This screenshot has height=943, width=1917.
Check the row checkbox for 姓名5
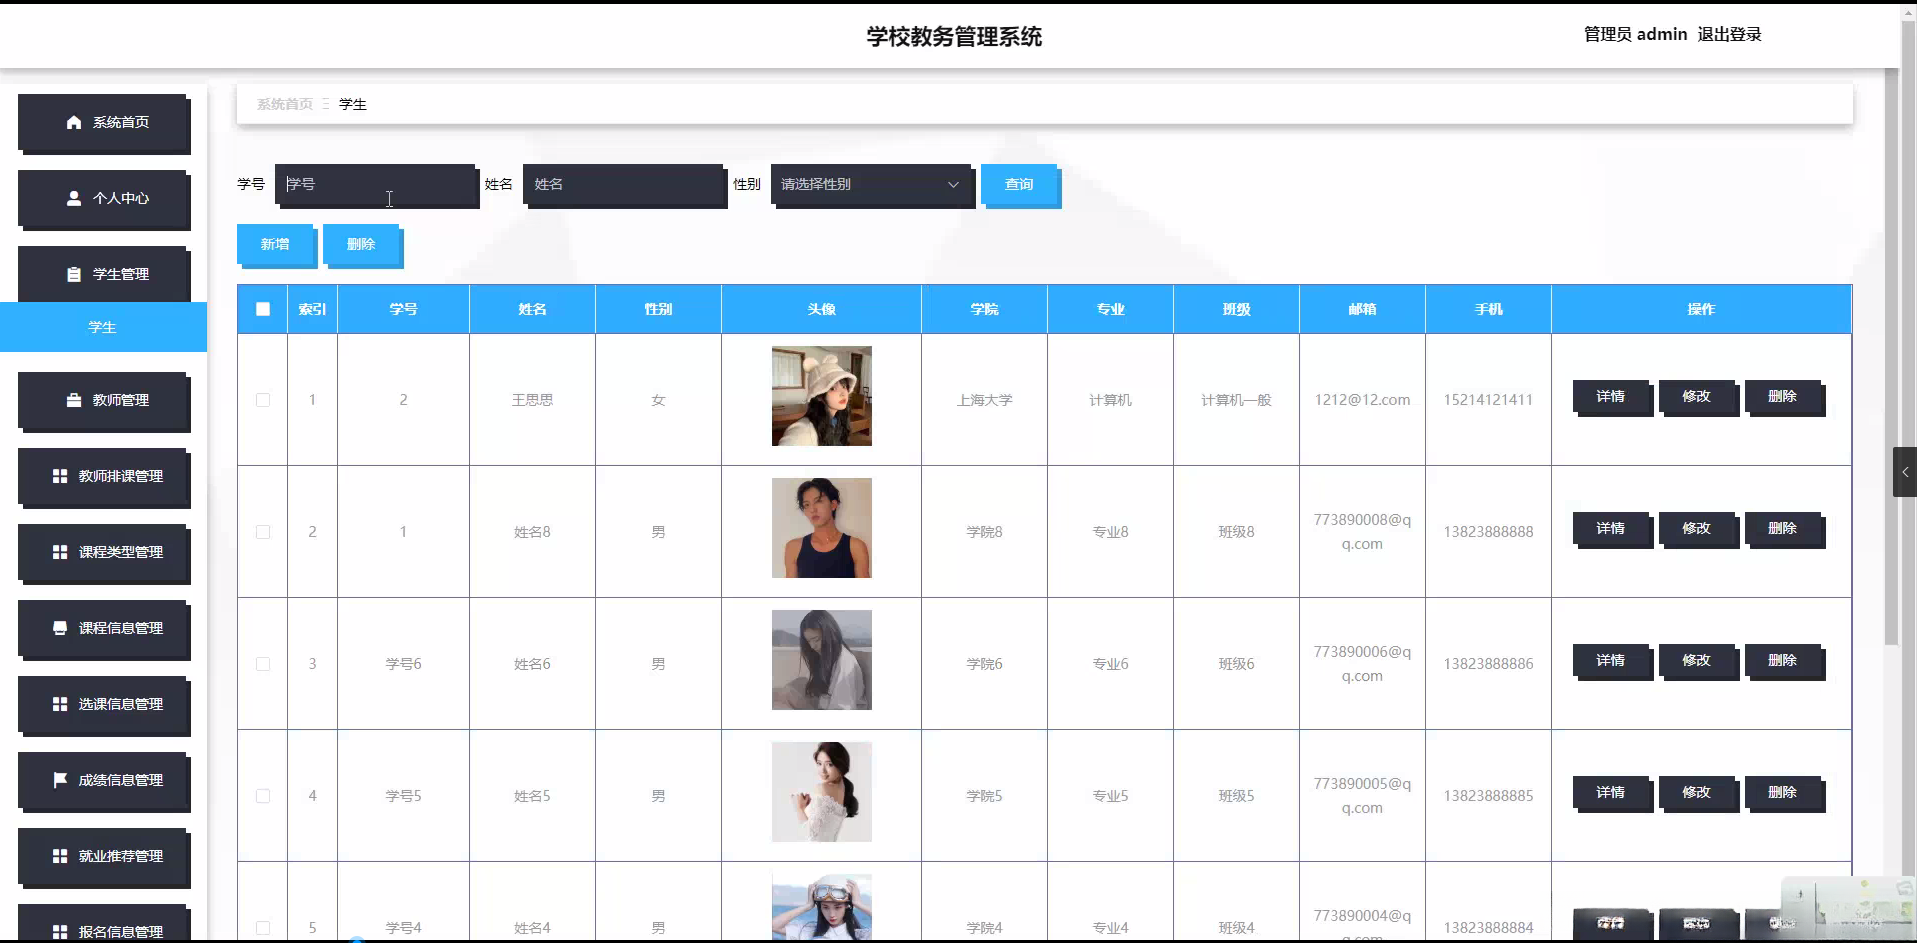coord(263,796)
